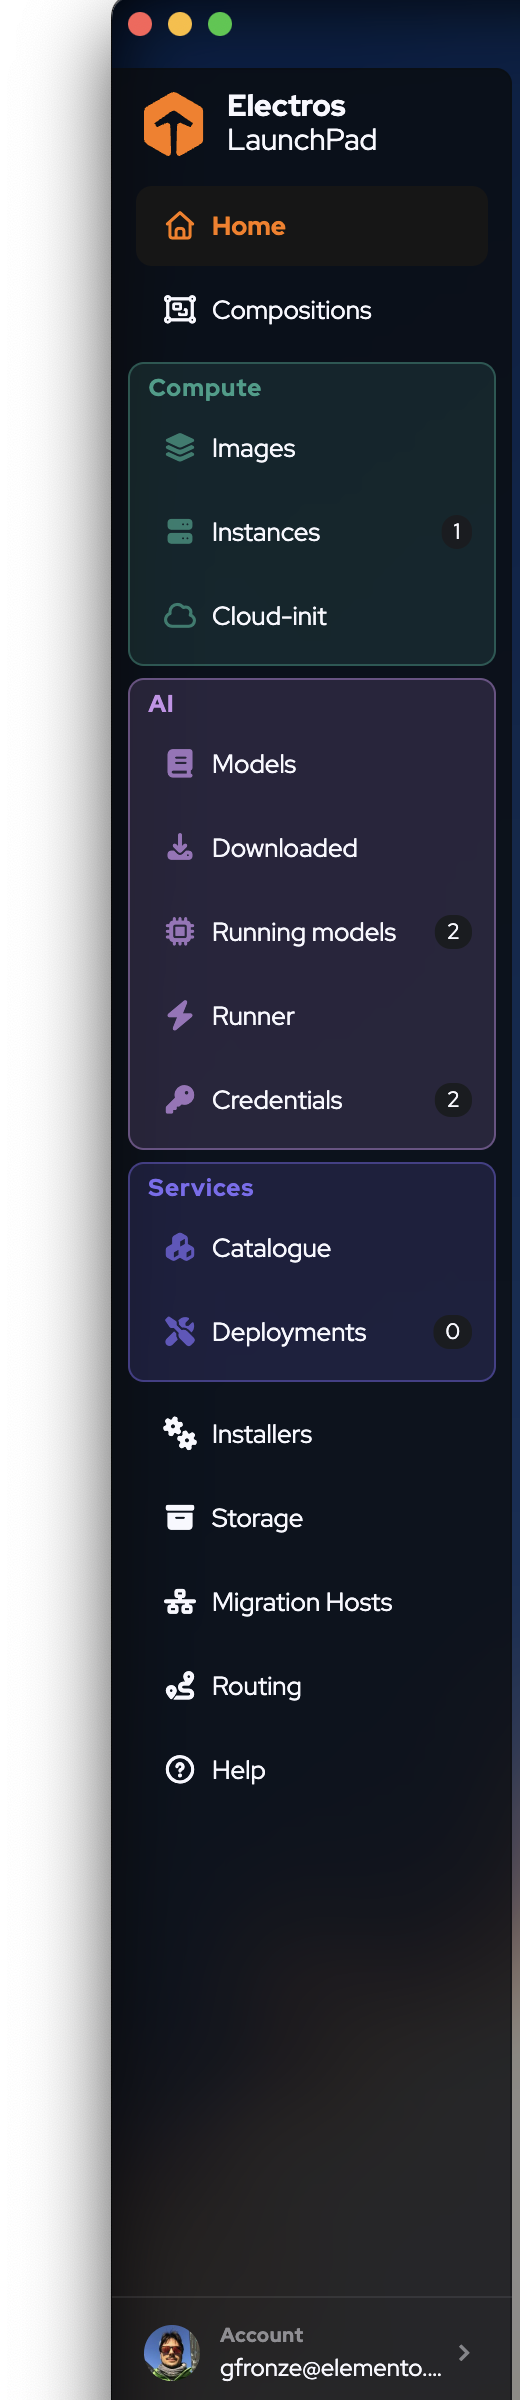
Task: Click the gfronze@elemento account email
Action: [x=331, y=2368]
